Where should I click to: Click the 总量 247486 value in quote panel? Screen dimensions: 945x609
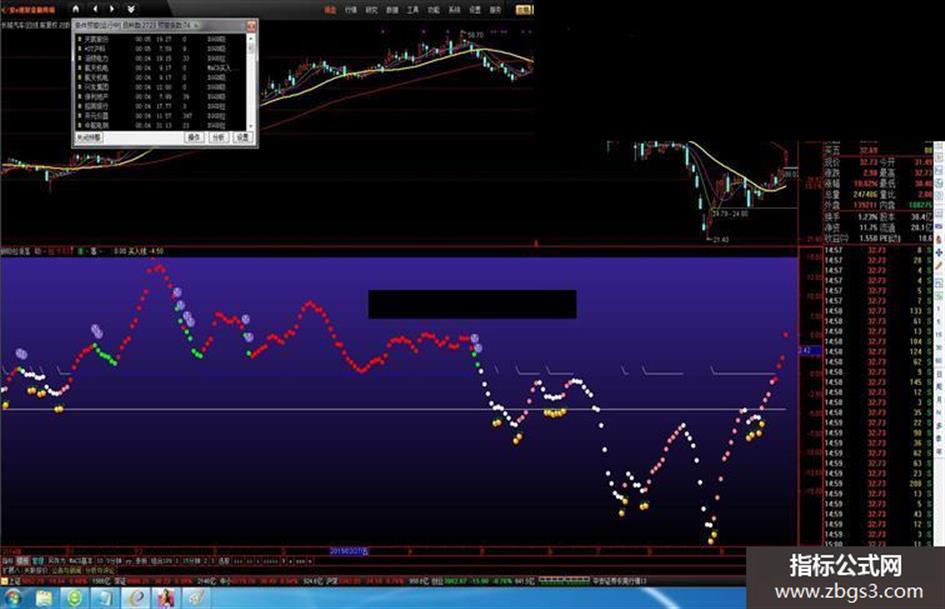click(865, 195)
